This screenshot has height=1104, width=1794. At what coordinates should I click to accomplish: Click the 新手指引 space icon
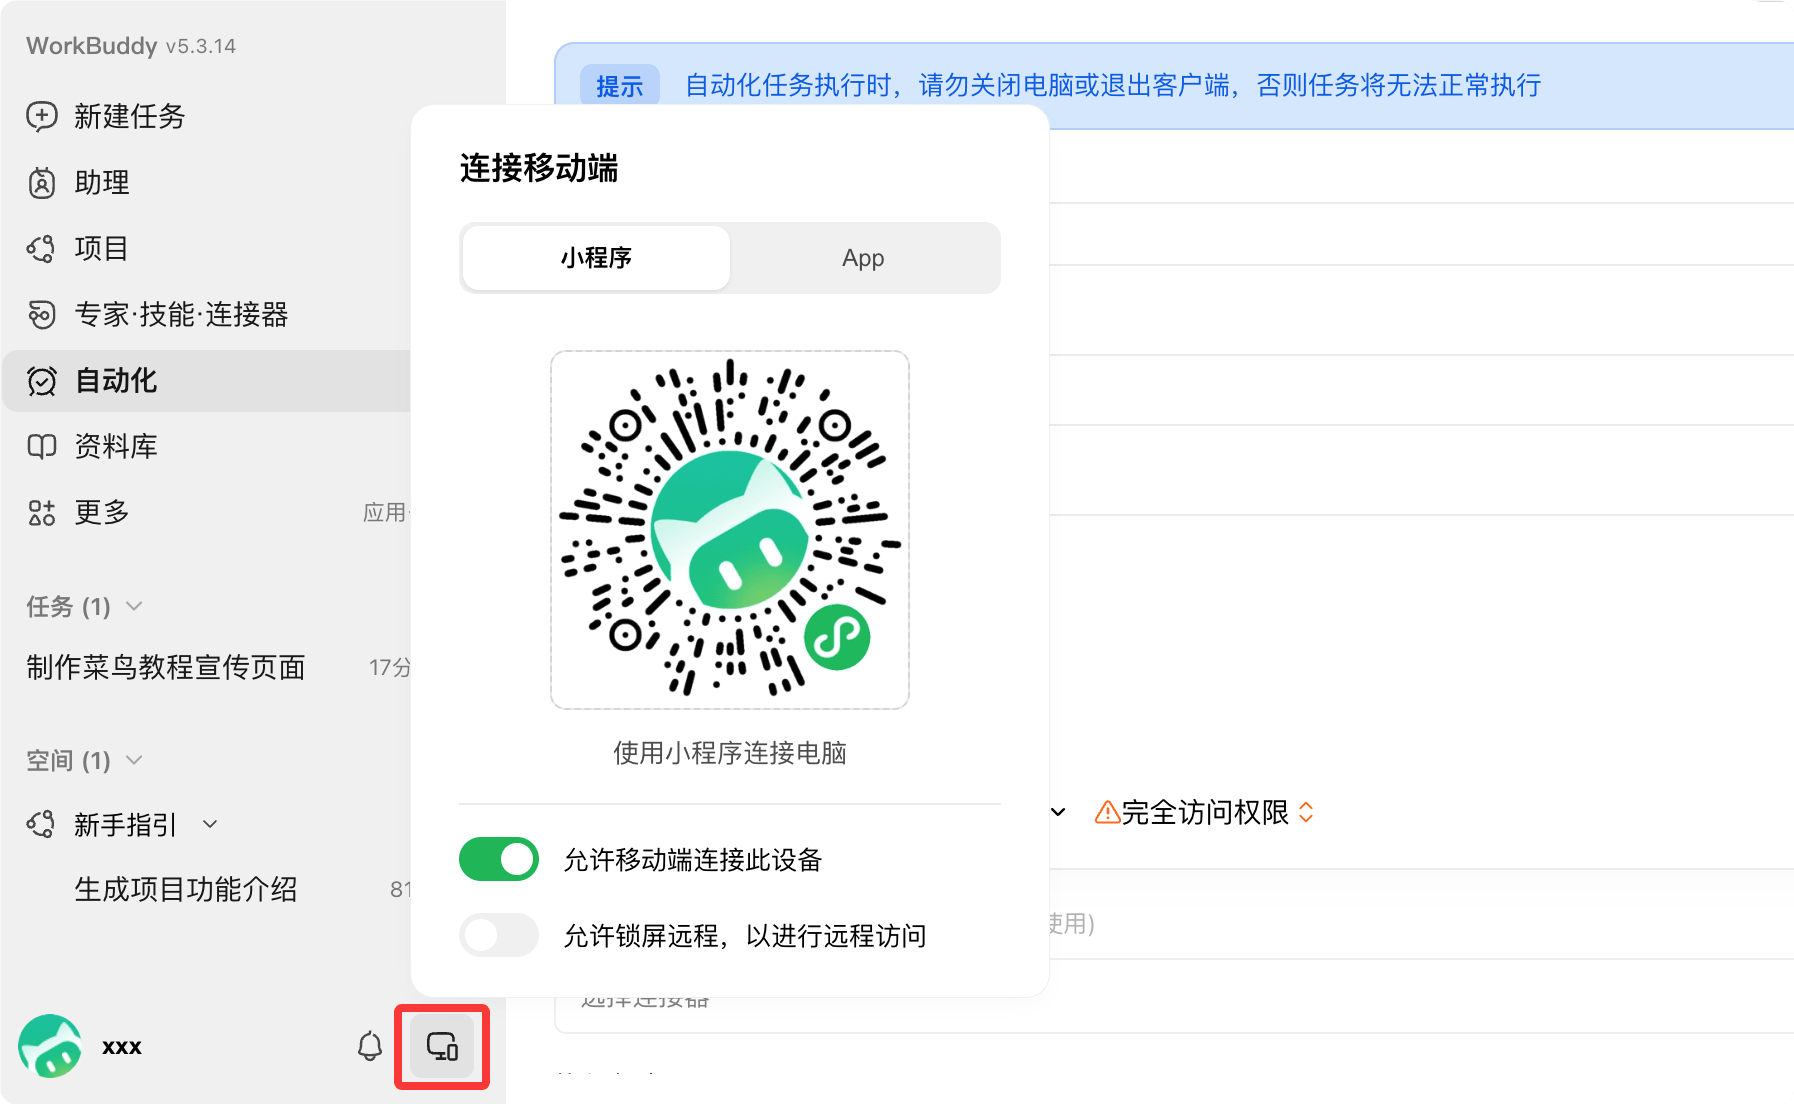41,825
